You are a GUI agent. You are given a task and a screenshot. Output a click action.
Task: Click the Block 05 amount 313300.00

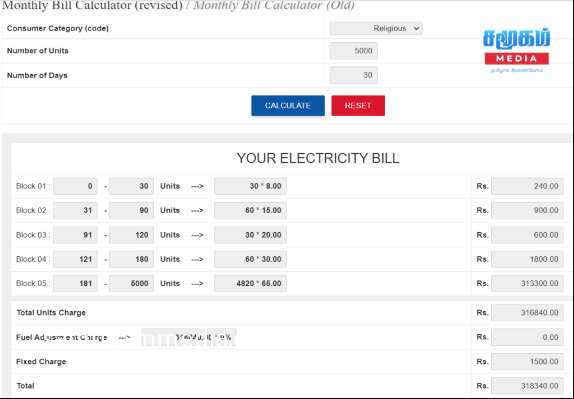tap(527, 283)
